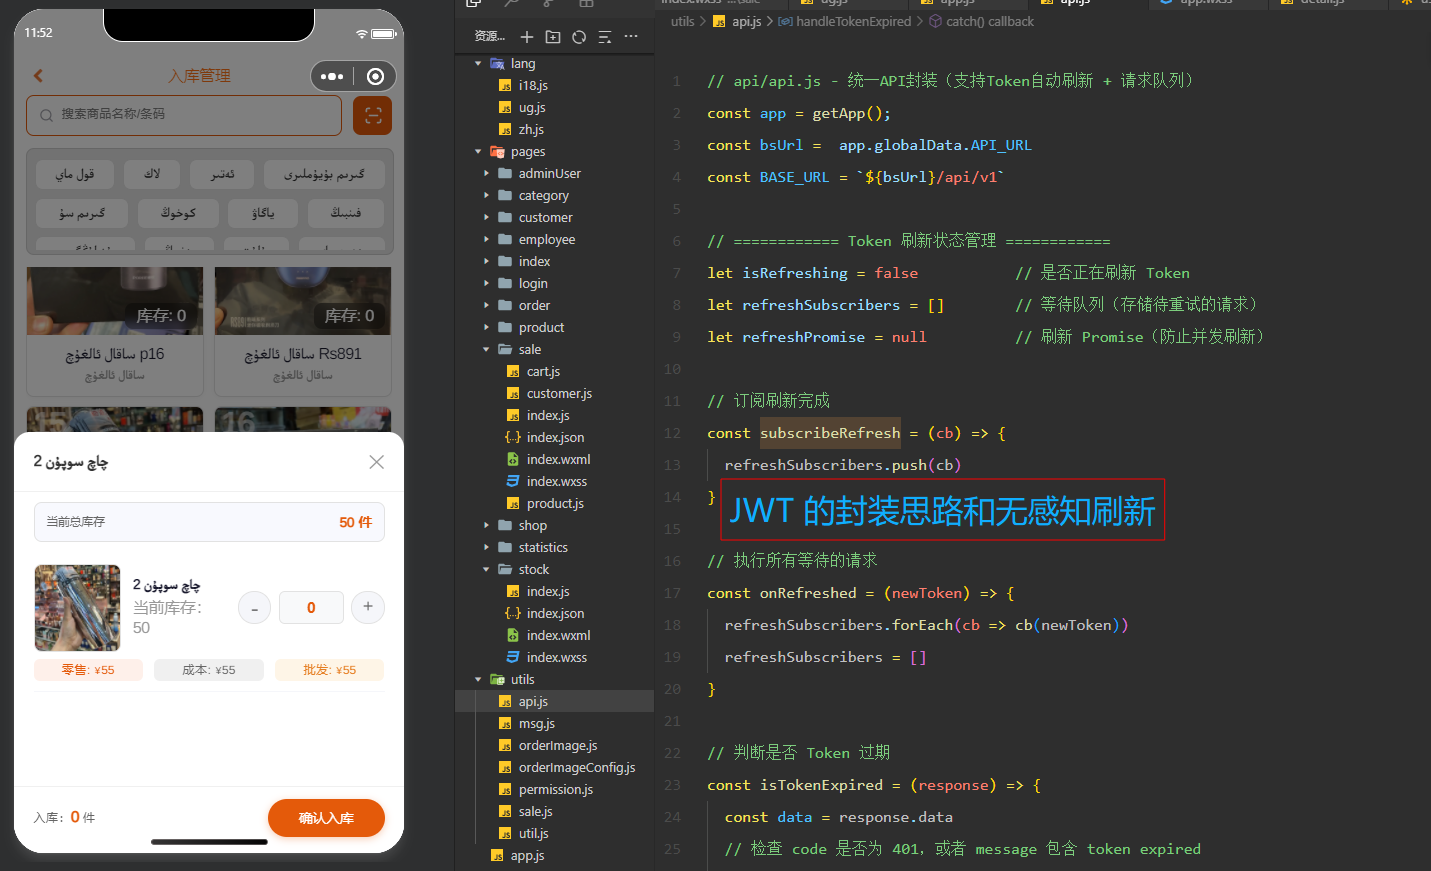Tap the 确认入库 button
Viewport: 1431px width, 871px height.
[326, 818]
